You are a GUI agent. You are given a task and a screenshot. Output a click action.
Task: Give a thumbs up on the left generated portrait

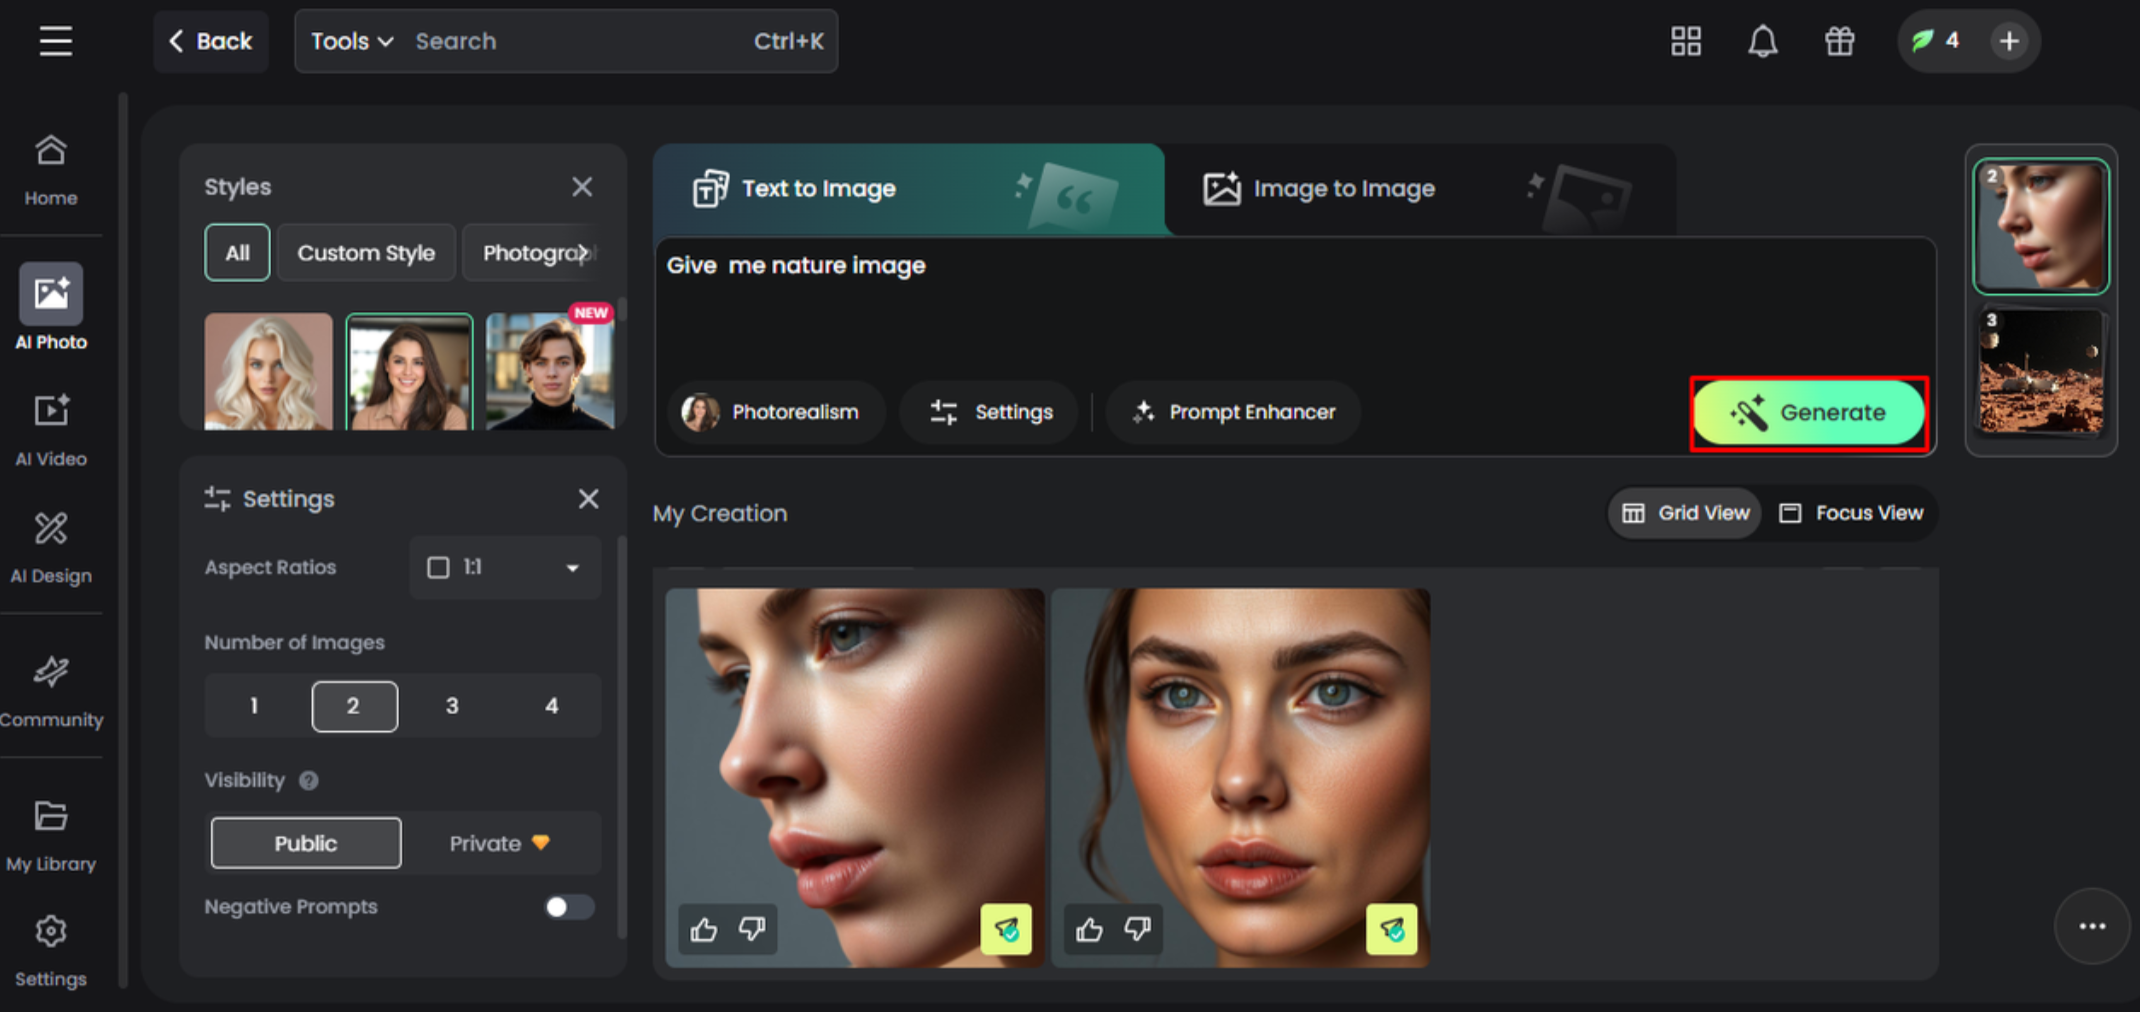click(703, 930)
